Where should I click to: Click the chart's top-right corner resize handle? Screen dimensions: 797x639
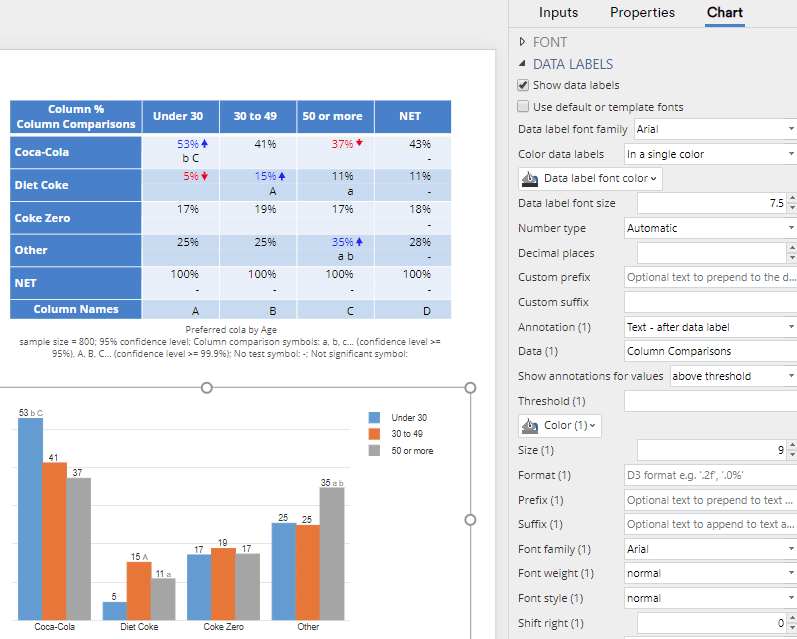[x=471, y=387]
